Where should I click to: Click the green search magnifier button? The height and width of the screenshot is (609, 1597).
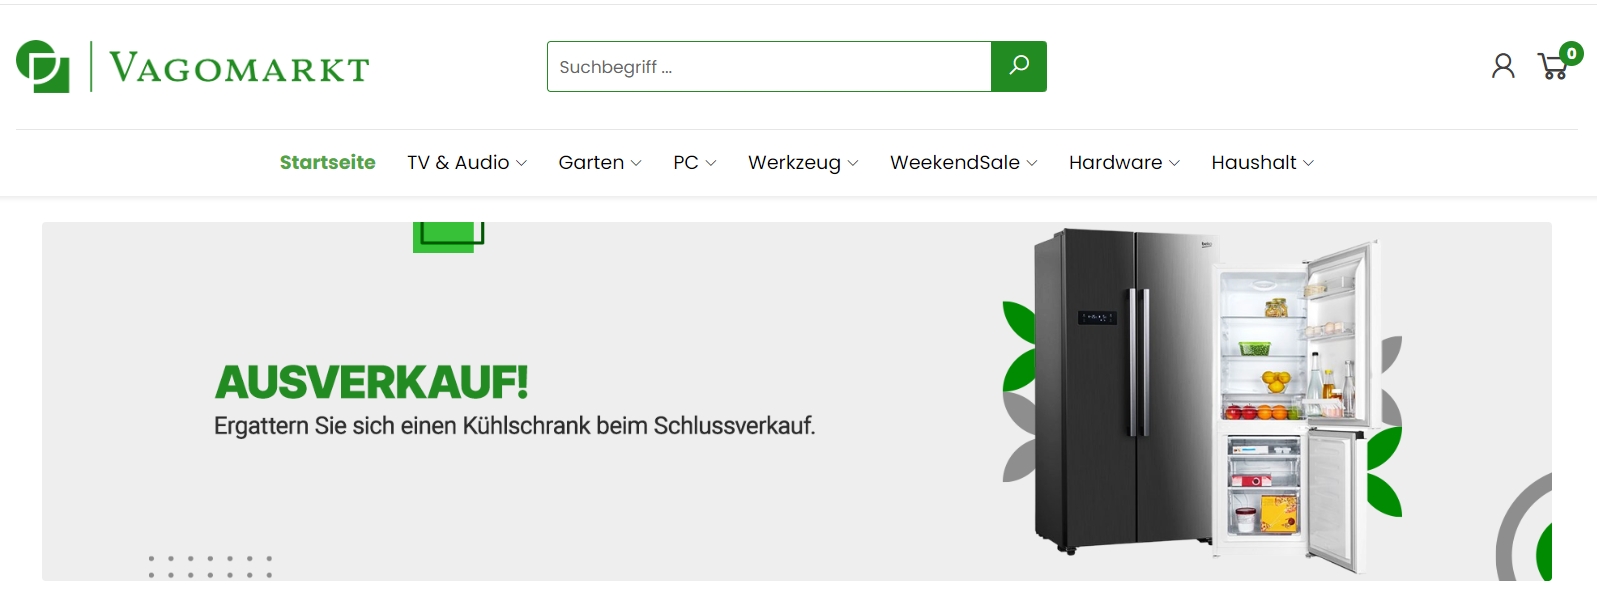click(x=1018, y=66)
